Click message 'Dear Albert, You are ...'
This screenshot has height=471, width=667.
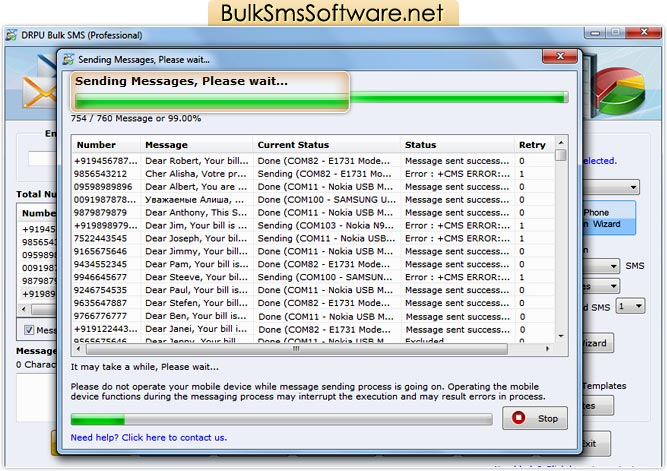point(196,187)
